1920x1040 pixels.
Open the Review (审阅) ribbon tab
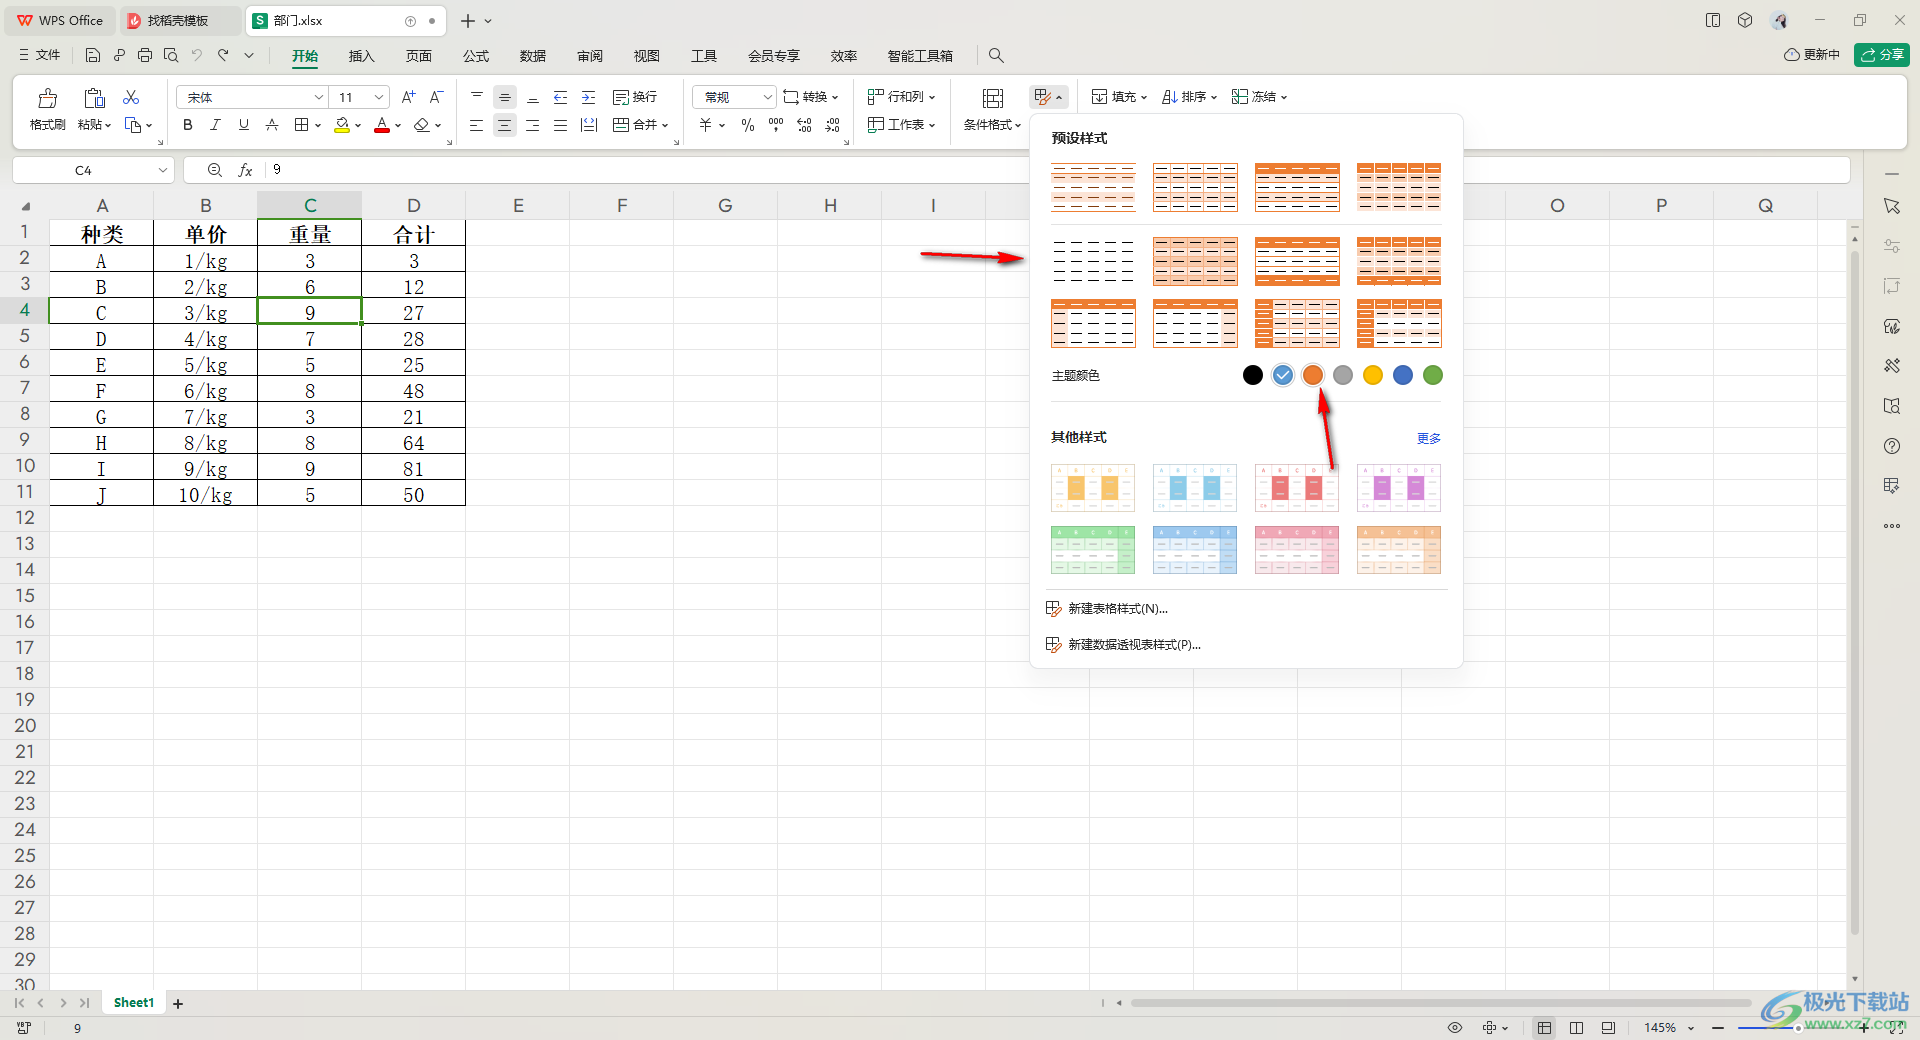(x=590, y=56)
